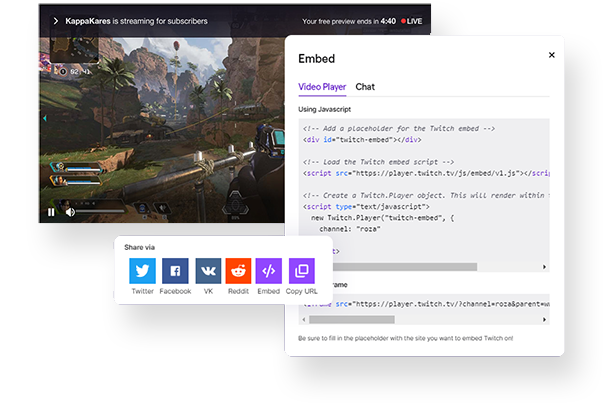Screen dimensions: 603x403
Task: Switch to the Chat tab
Action: tap(365, 88)
